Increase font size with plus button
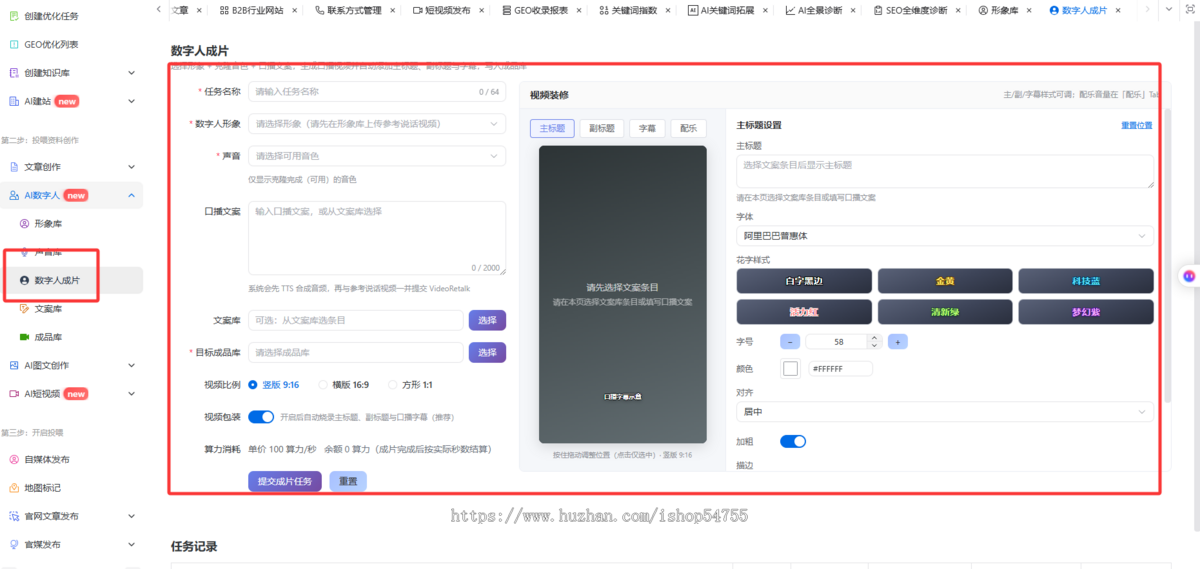1200x569 pixels. coord(898,341)
